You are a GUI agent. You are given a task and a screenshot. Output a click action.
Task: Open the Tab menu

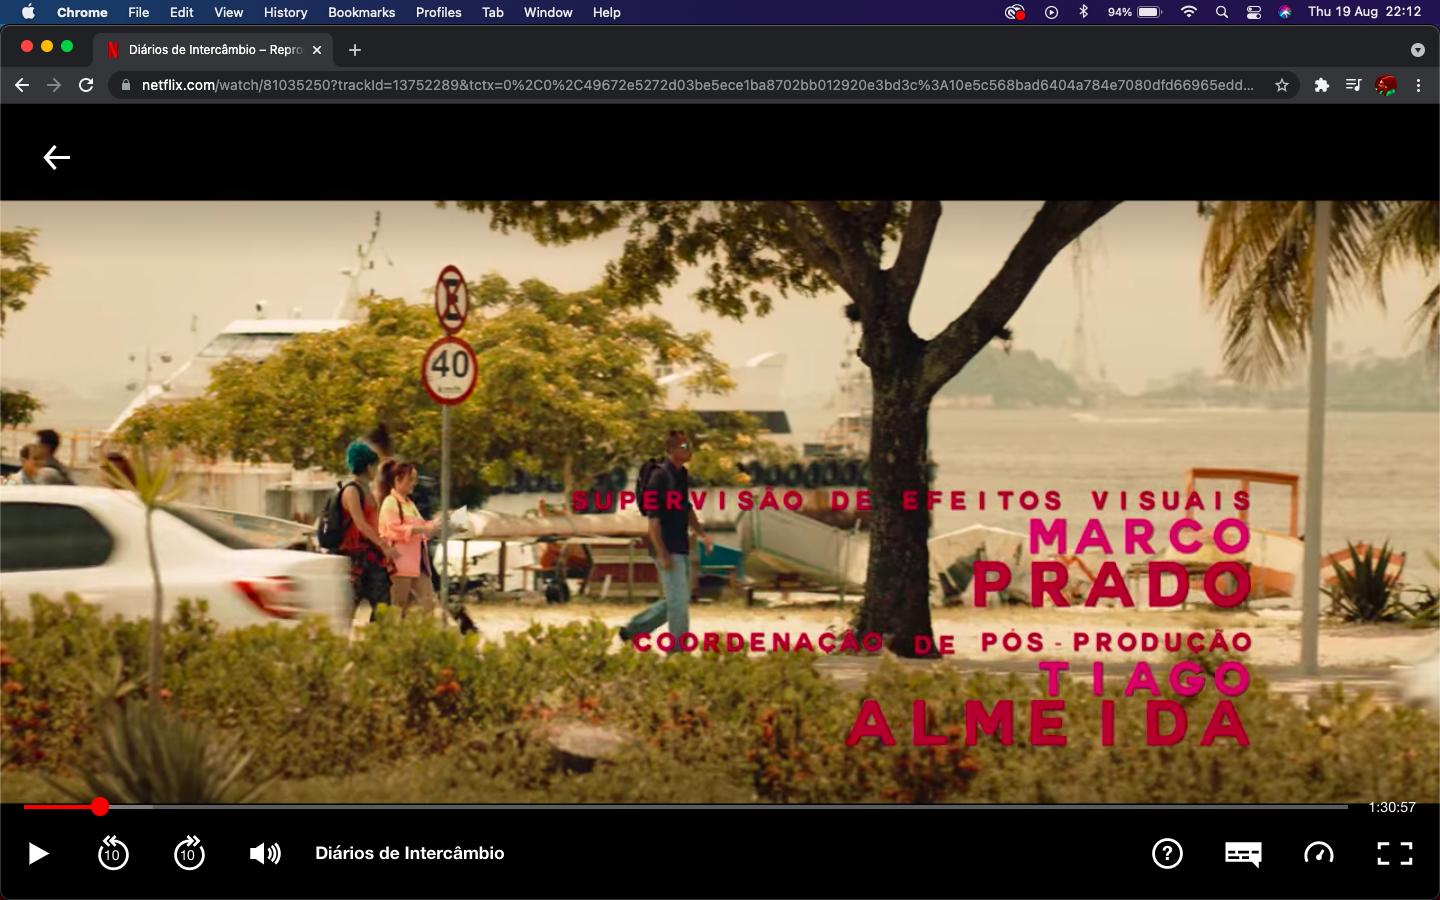492,12
